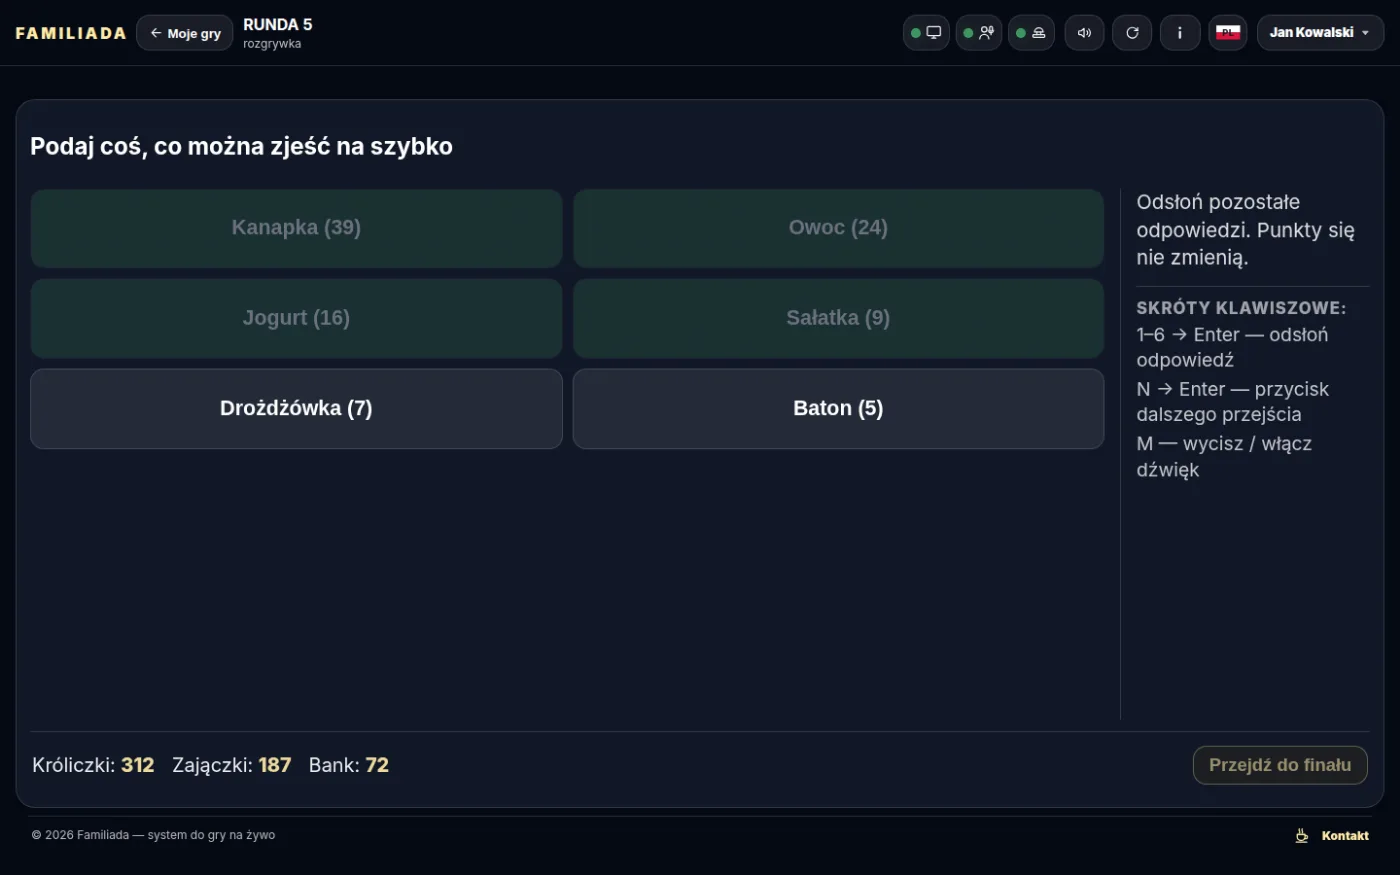Open the Jan Kowalski account dropdown
Viewport: 1400px width, 875px height.
[x=1320, y=33]
